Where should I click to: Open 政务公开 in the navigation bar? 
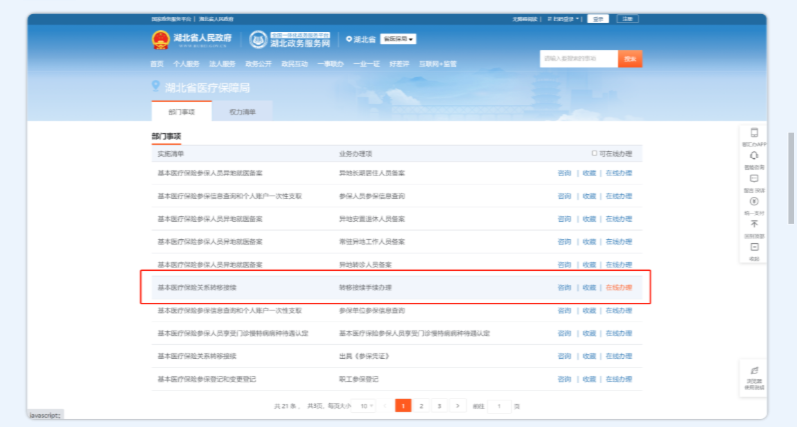click(x=258, y=64)
